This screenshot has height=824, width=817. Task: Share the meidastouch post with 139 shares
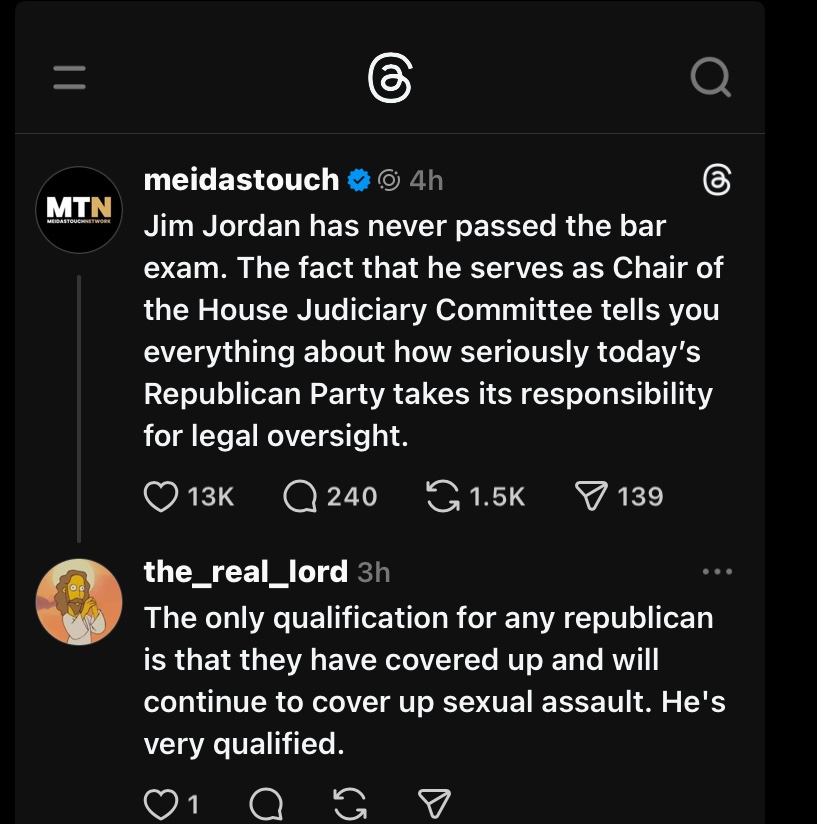(591, 496)
